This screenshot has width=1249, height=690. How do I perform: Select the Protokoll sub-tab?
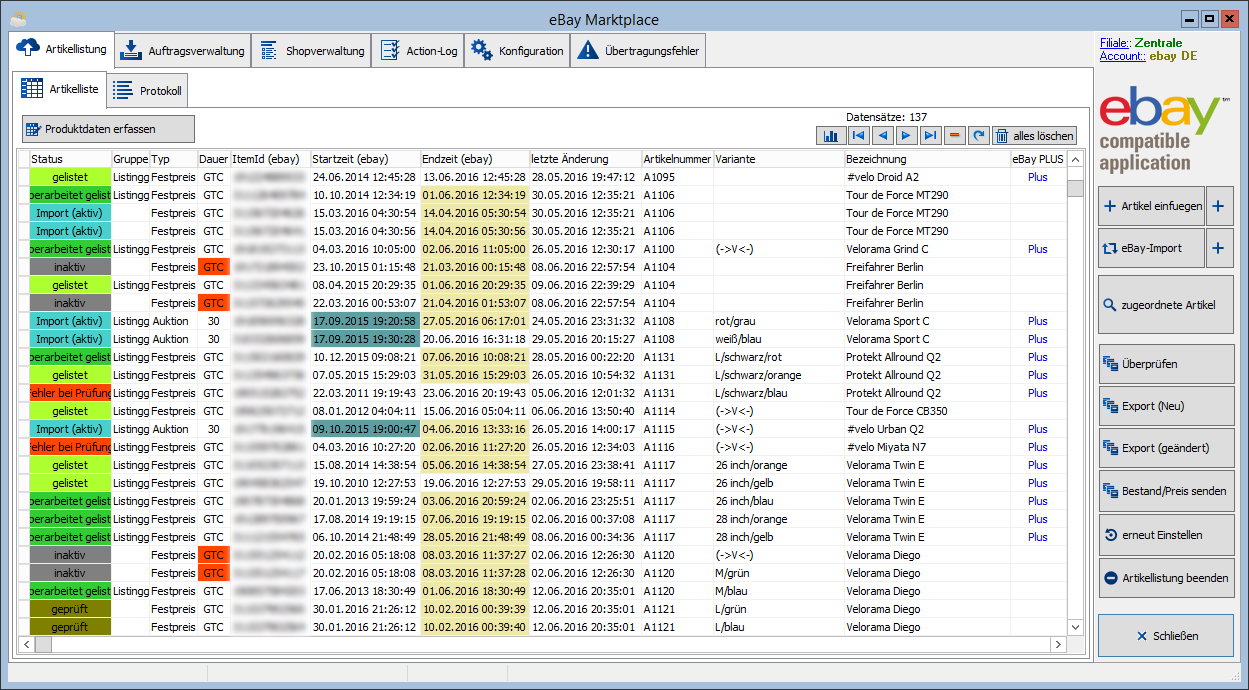[147, 91]
